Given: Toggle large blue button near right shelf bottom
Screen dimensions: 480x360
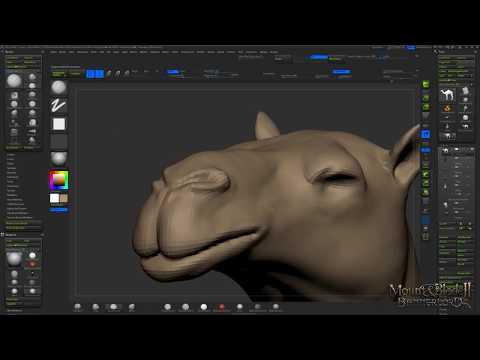Looking at the screenshot, I should (426, 220).
